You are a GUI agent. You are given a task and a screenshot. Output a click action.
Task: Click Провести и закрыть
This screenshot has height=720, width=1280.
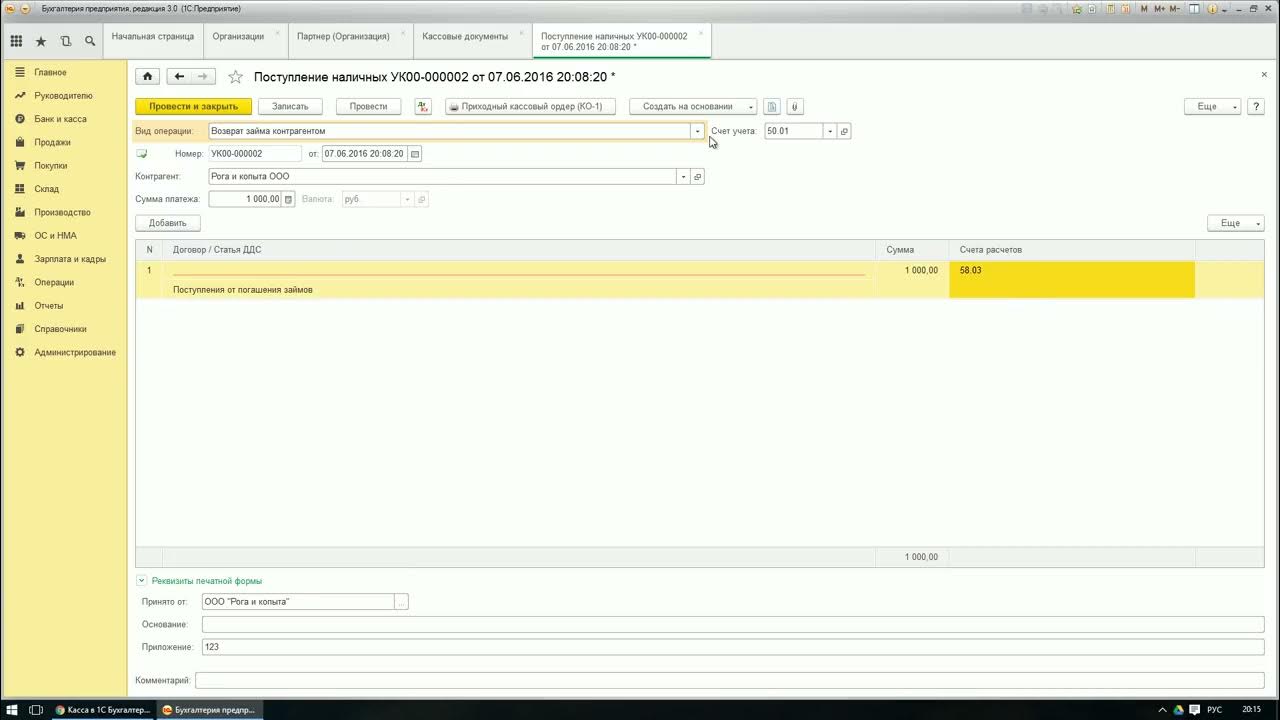(x=193, y=106)
